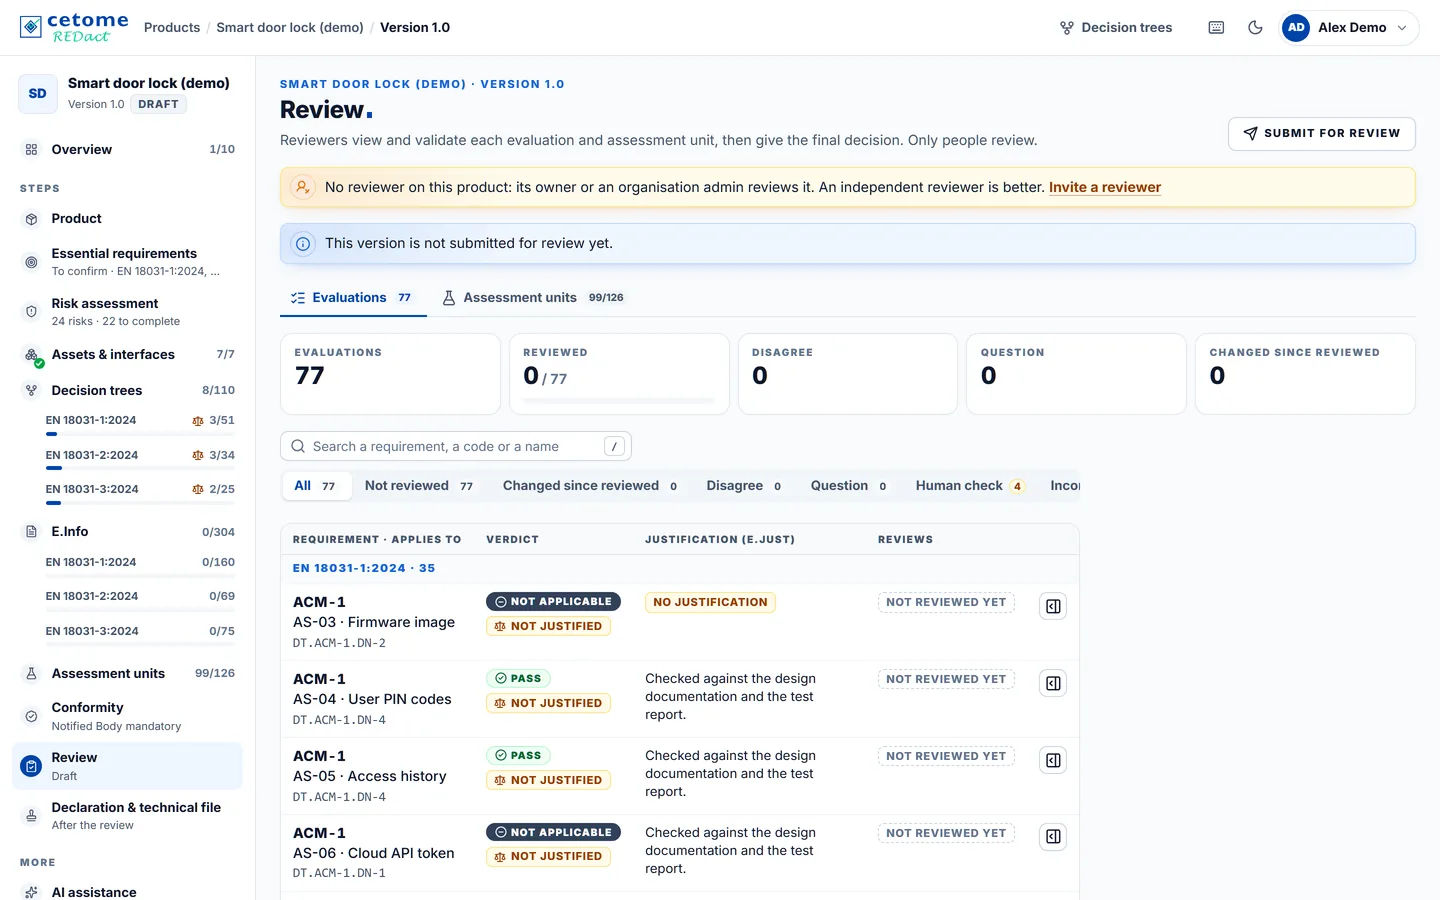Select Changed since reviewed filter
The height and width of the screenshot is (900, 1440).
(590, 486)
